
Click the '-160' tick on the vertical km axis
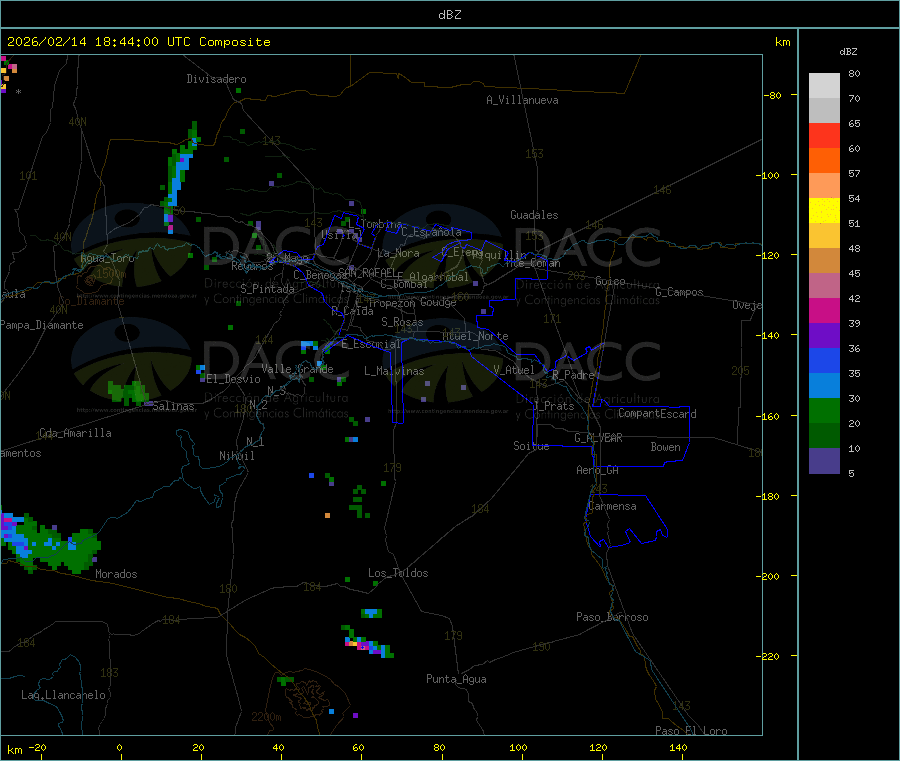point(768,416)
